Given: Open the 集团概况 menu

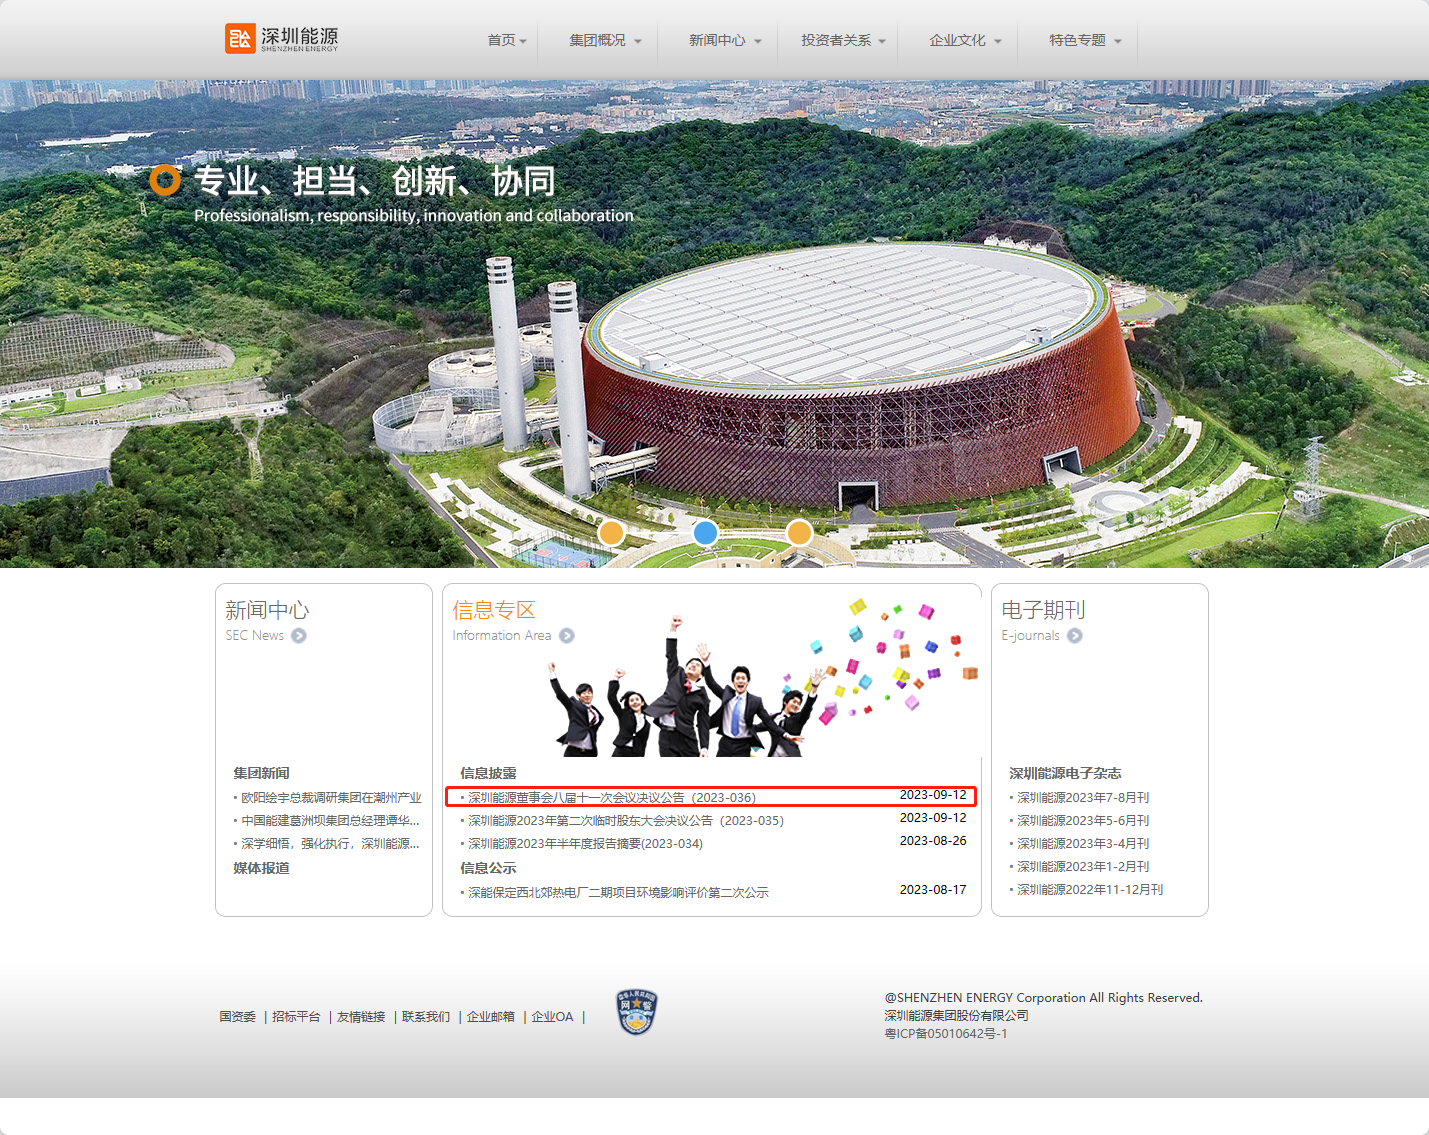Looking at the screenshot, I should (597, 41).
